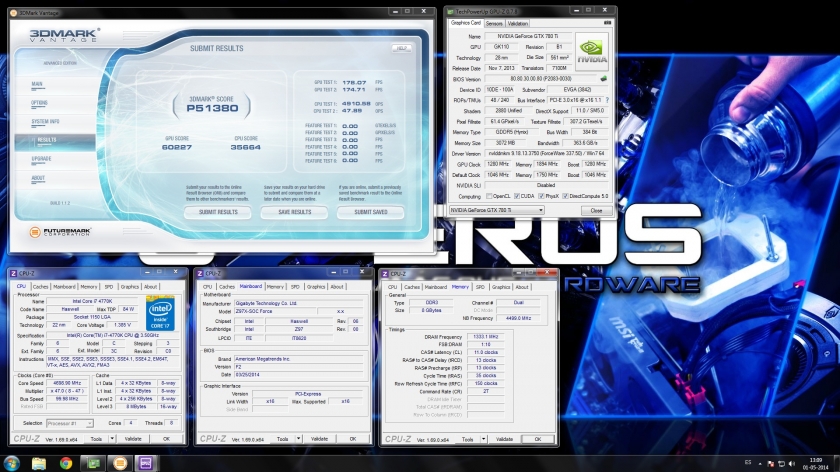Image resolution: width=840 pixels, height=472 pixels.
Task: Click the GPU-Z BIOS Version field
Action: (x=541, y=79)
